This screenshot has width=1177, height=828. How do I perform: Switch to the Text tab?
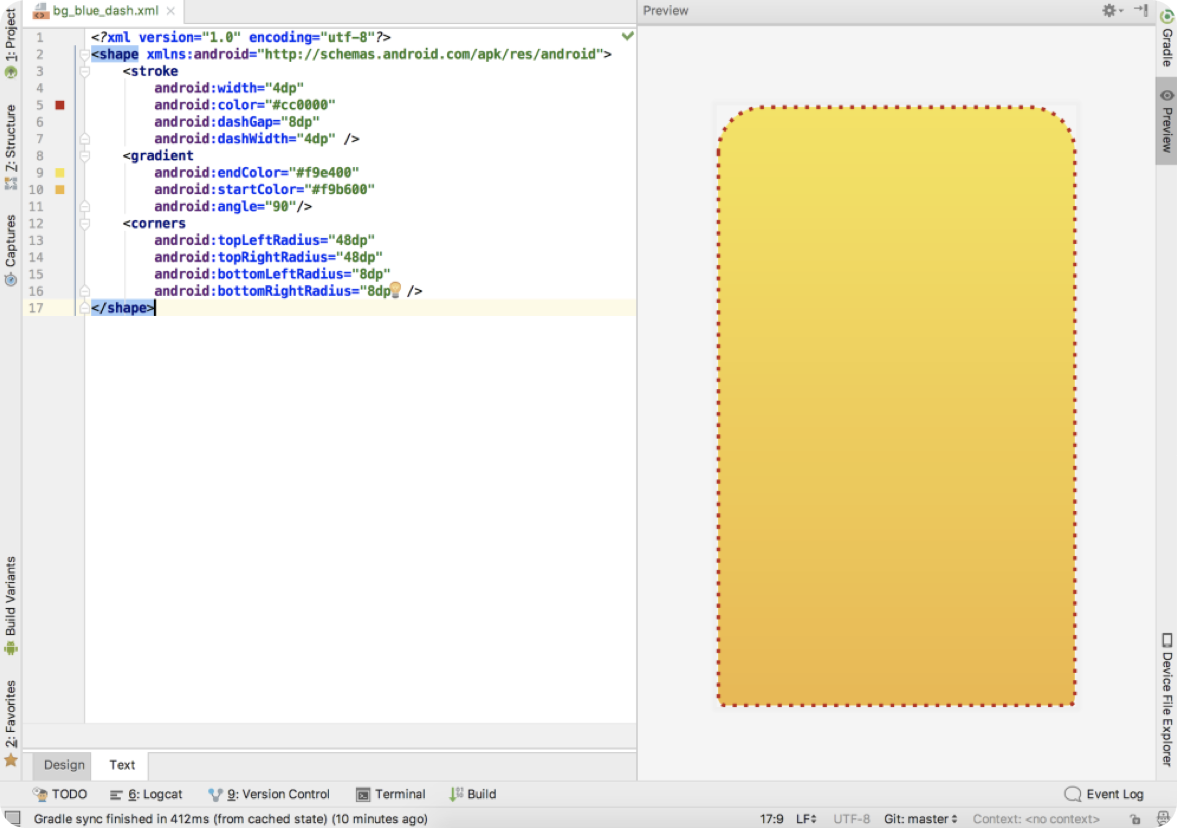[x=122, y=765]
